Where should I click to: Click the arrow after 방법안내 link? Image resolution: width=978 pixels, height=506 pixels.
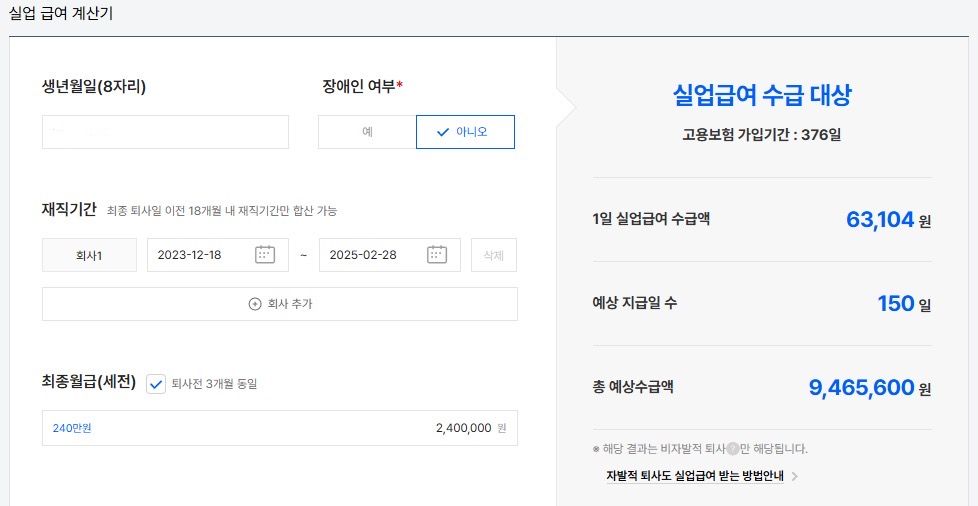(x=794, y=476)
